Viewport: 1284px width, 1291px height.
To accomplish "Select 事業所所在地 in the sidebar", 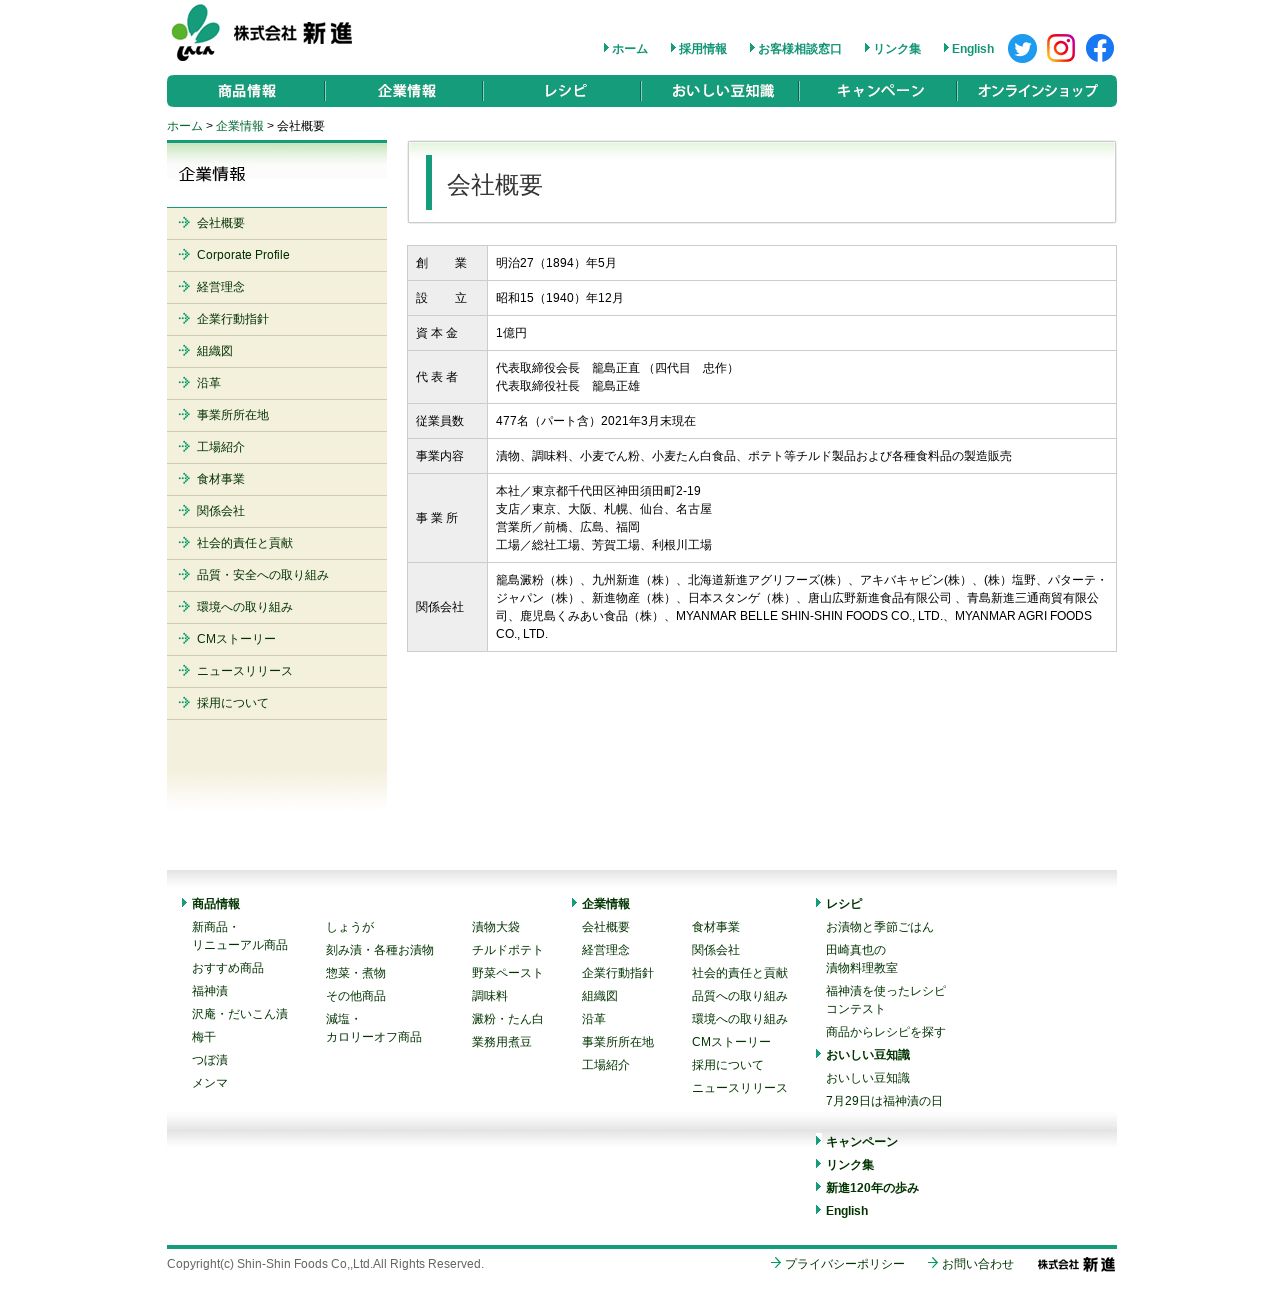I will [x=277, y=415].
